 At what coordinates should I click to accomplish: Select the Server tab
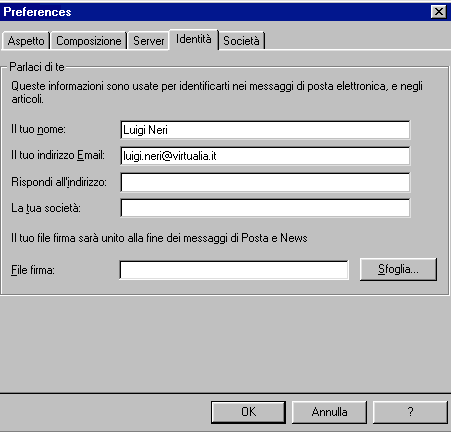click(149, 41)
